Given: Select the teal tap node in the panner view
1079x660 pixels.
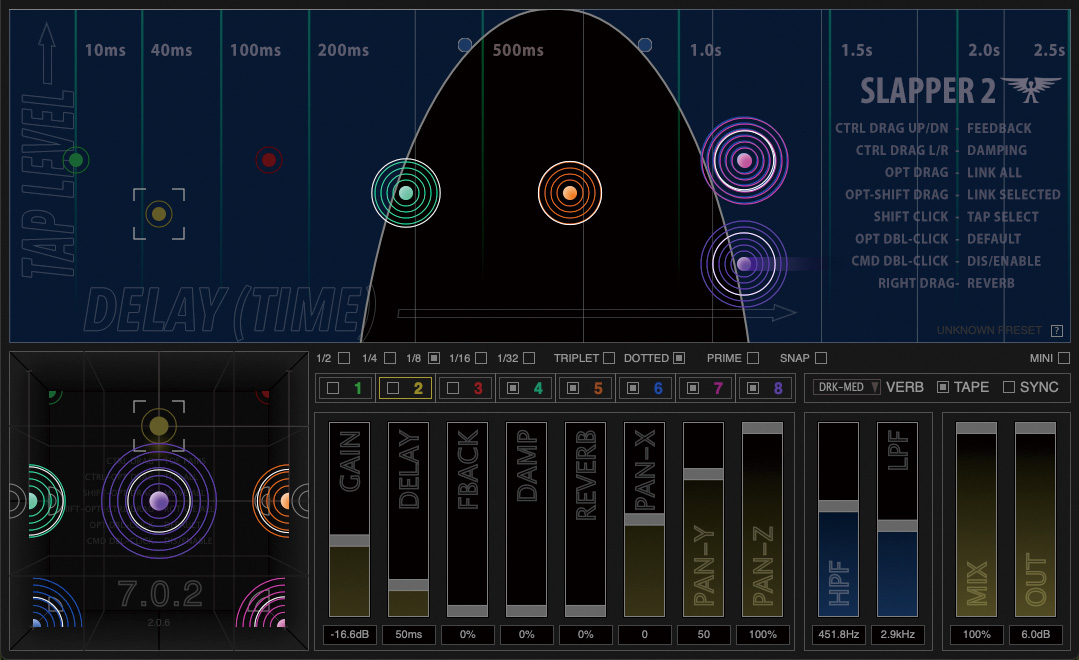Looking at the screenshot, I should (45, 500).
